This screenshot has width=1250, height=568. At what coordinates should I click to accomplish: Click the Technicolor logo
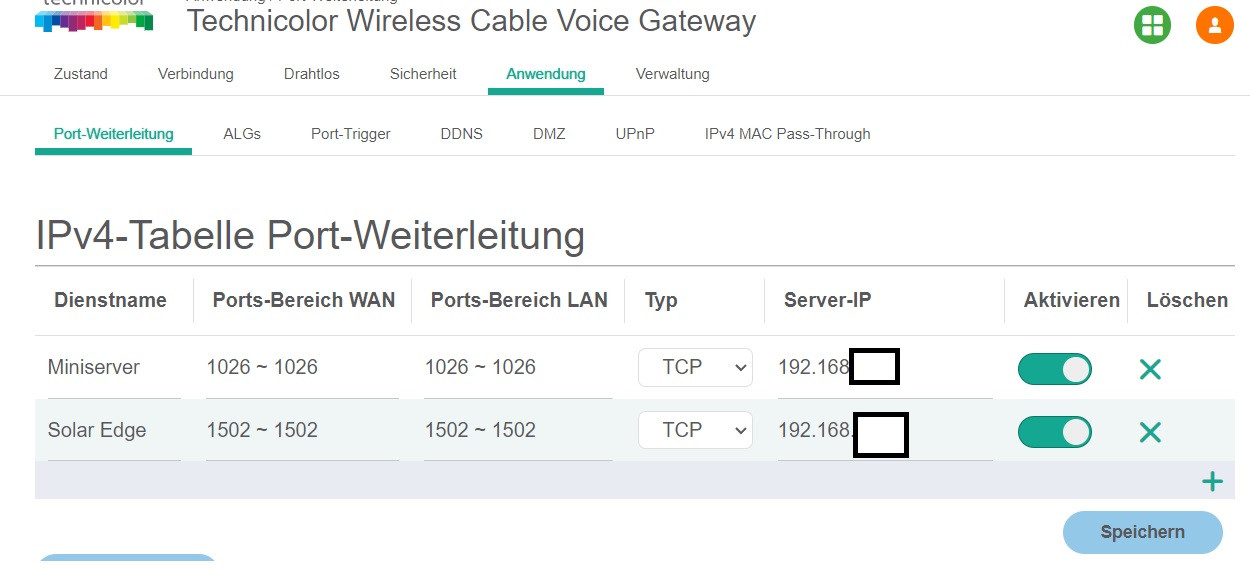click(94, 17)
